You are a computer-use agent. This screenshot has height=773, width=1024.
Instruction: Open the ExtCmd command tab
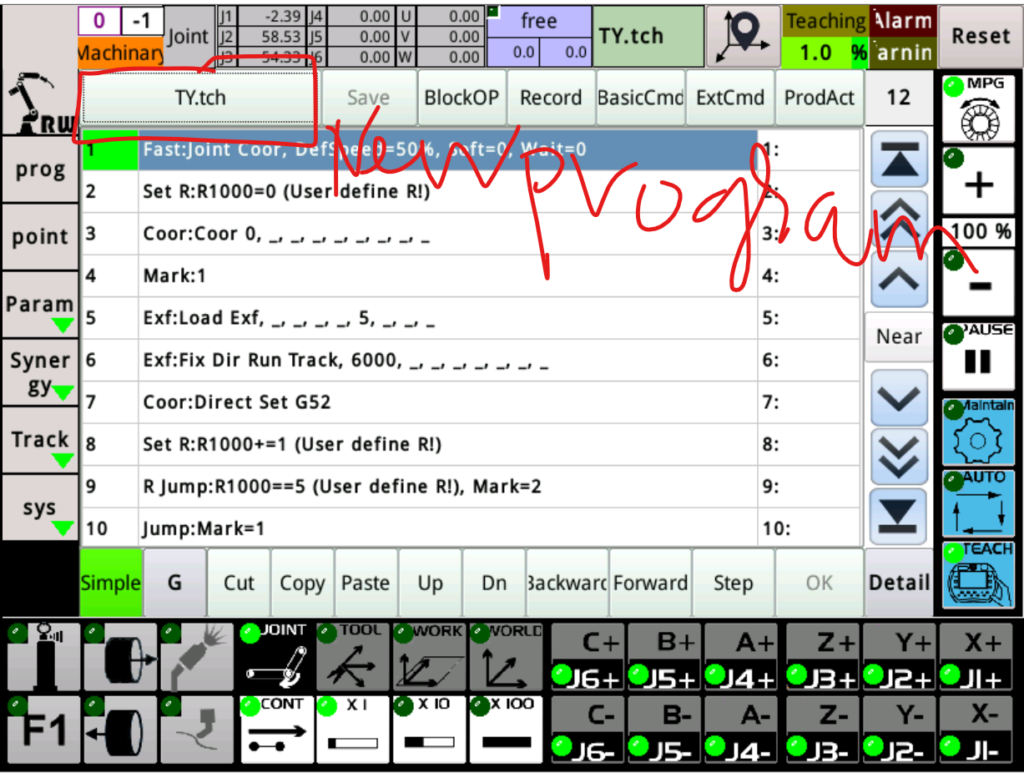pos(730,98)
